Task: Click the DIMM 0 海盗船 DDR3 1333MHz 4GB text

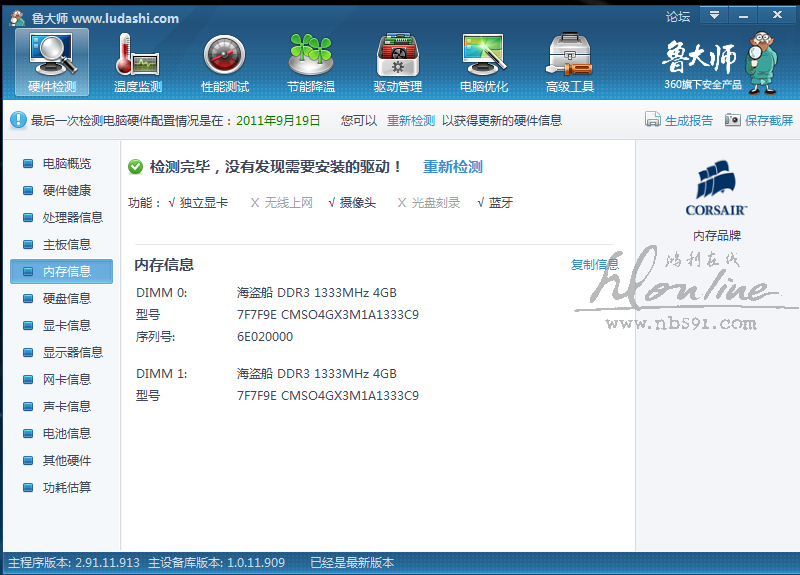Action: (316, 293)
